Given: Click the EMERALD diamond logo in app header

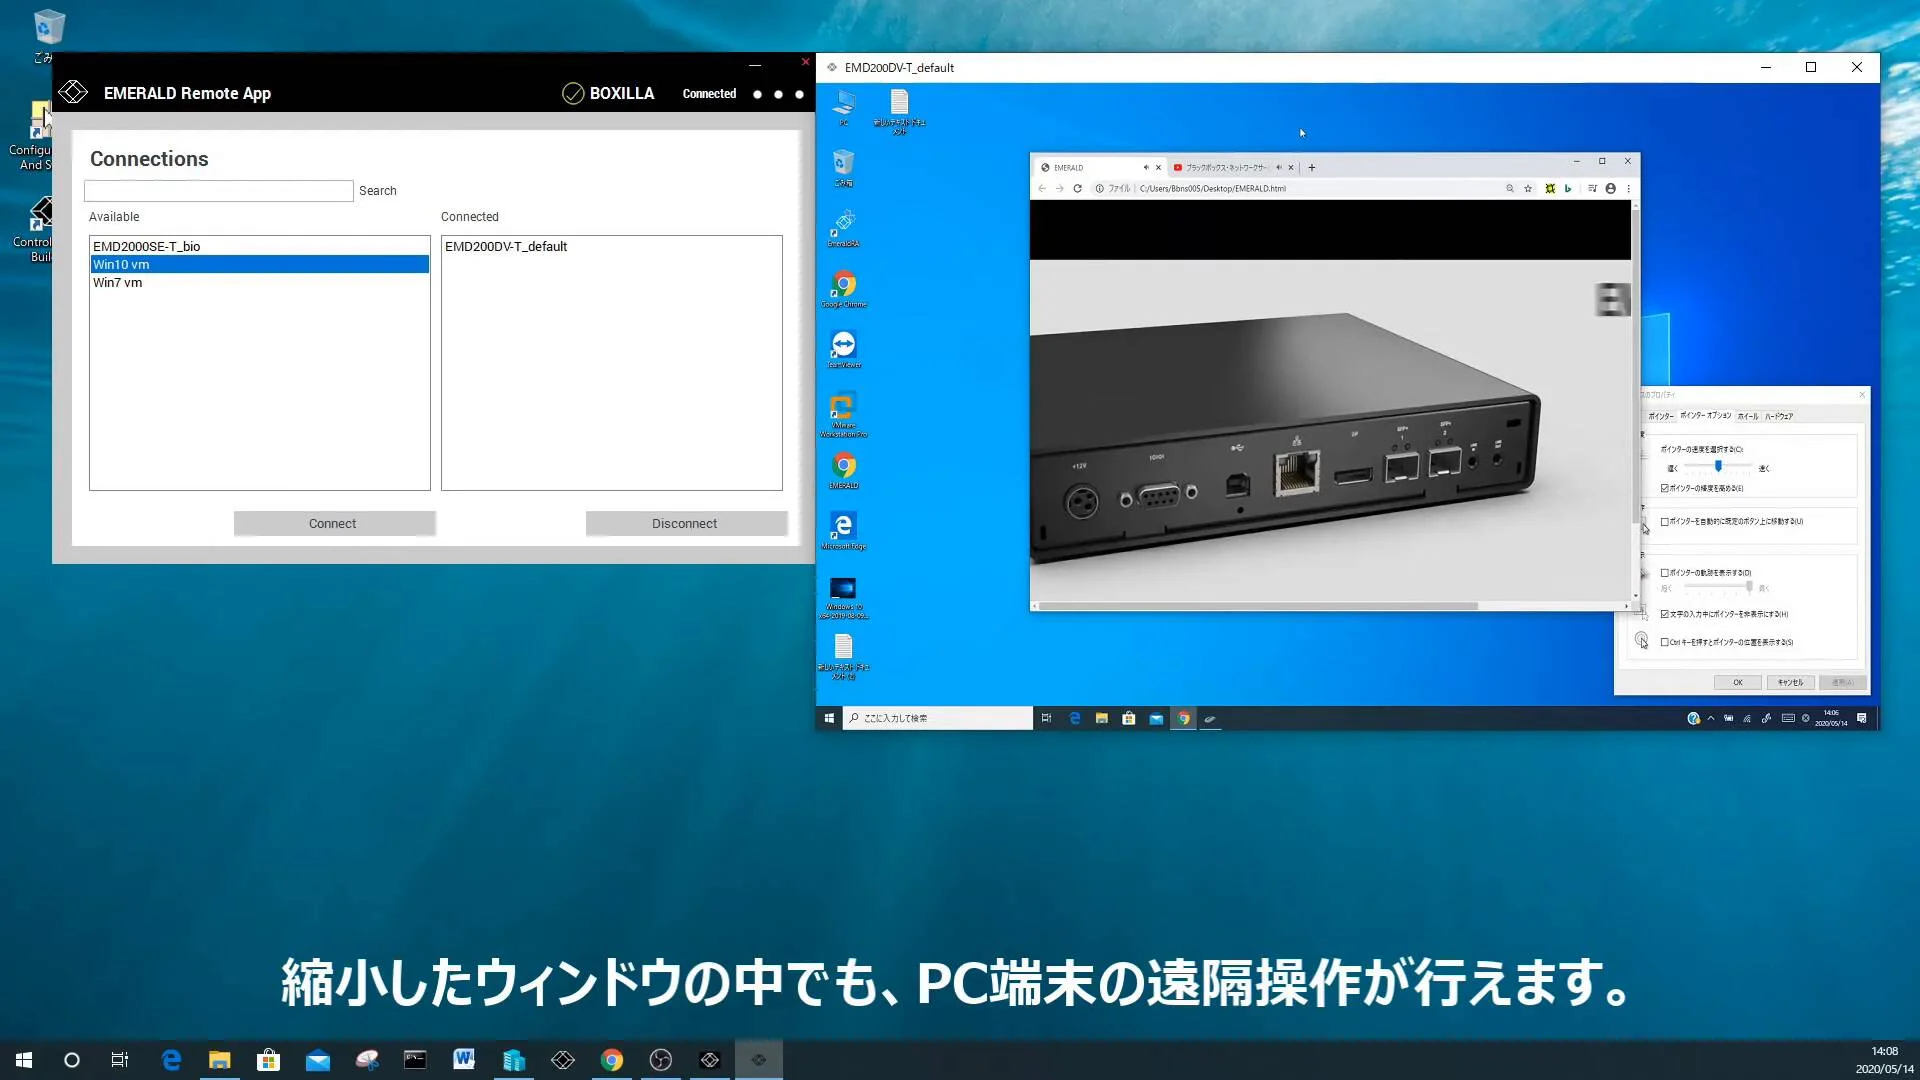Looking at the screenshot, I should (x=73, y=93).
